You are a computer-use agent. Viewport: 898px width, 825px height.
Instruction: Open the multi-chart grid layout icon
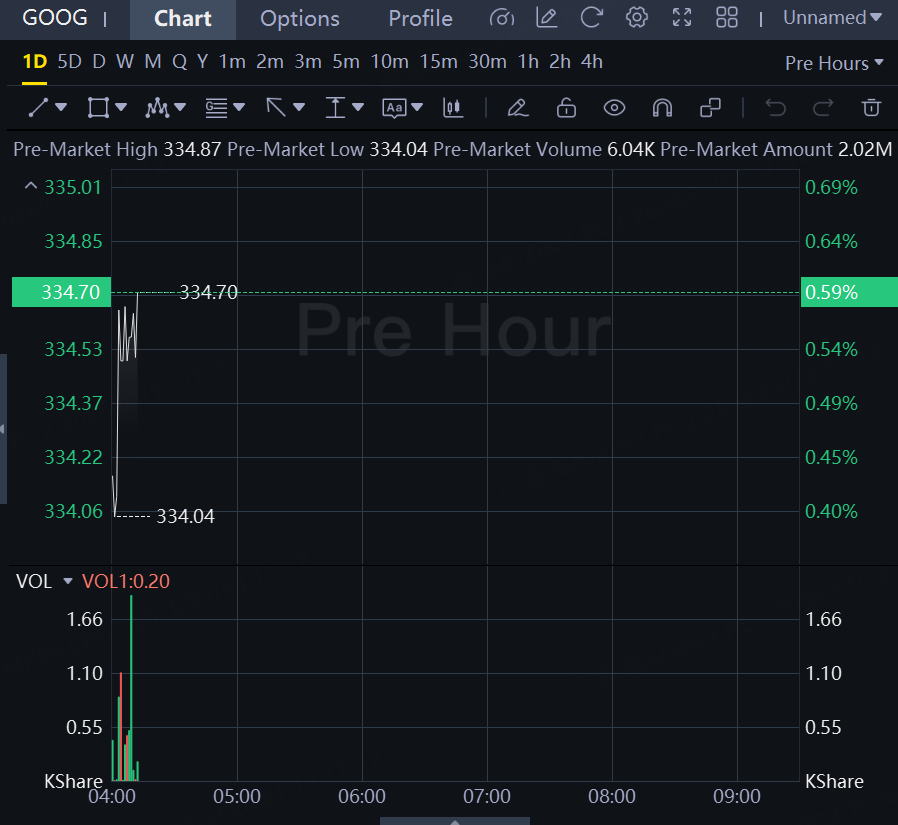[x=727, y=18]
